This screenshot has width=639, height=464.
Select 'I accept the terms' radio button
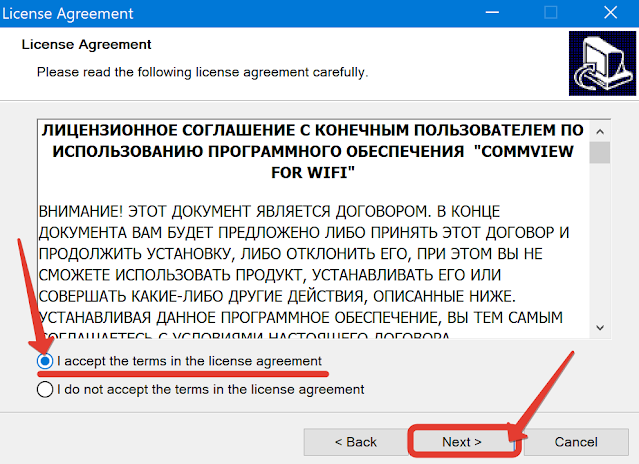pyautogui.click(x=45, y=361)
